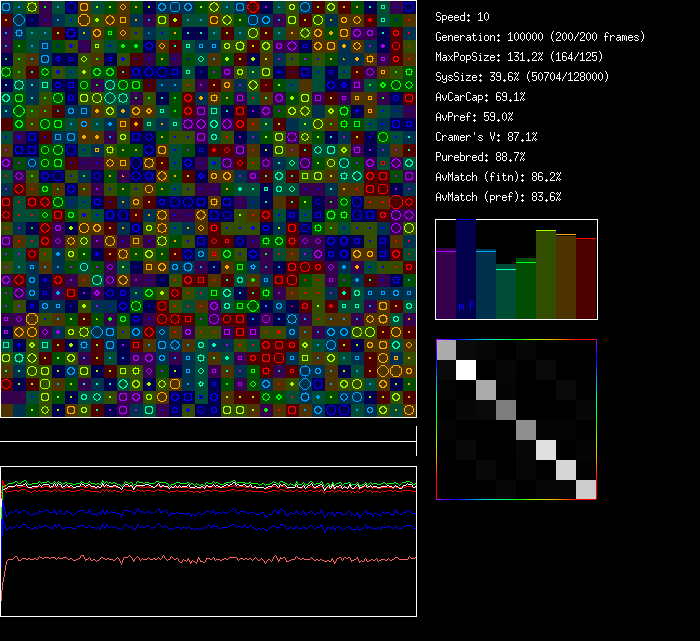Click the lowest pink line in the time graph
Image resolution: width=700 pixels, height=641 pixels.
[x=200, y=558]
